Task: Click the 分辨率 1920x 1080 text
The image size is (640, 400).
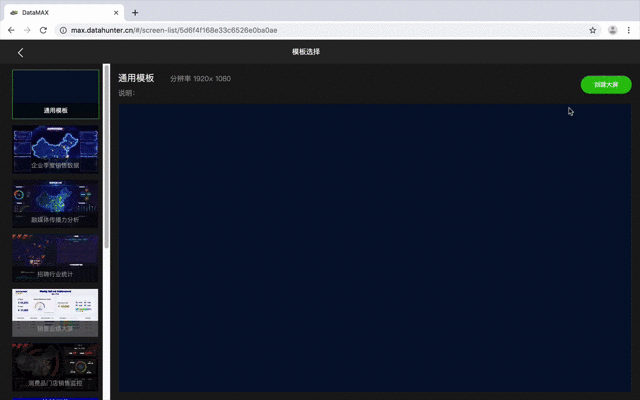Action: 200,78
